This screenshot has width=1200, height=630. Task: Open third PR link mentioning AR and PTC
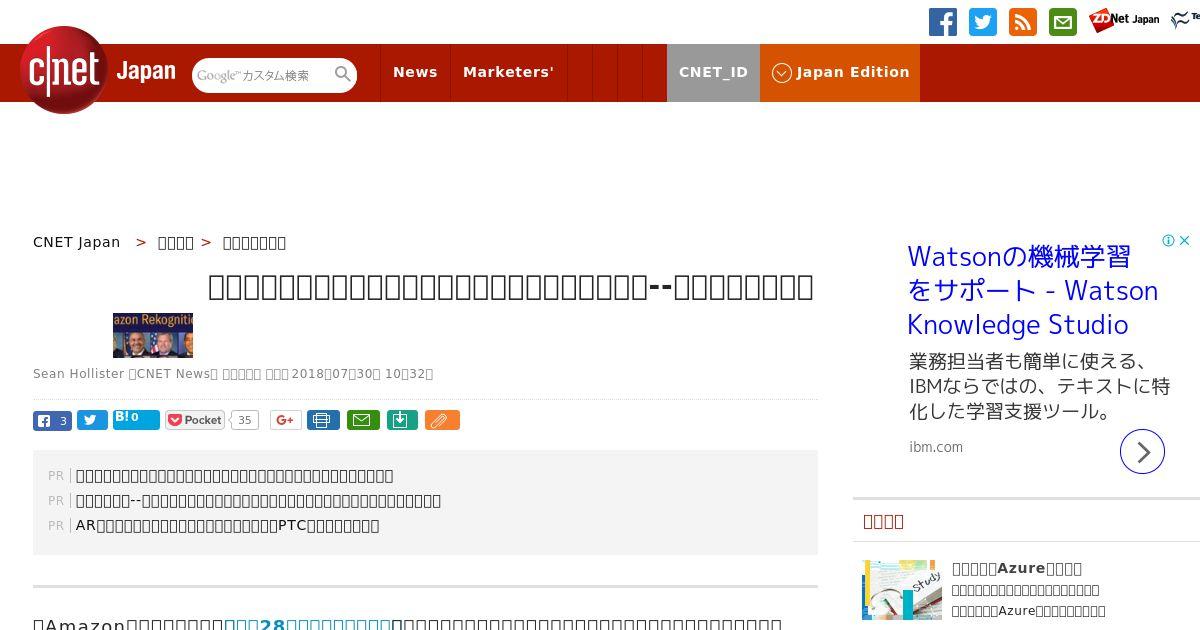pos(228,525)
